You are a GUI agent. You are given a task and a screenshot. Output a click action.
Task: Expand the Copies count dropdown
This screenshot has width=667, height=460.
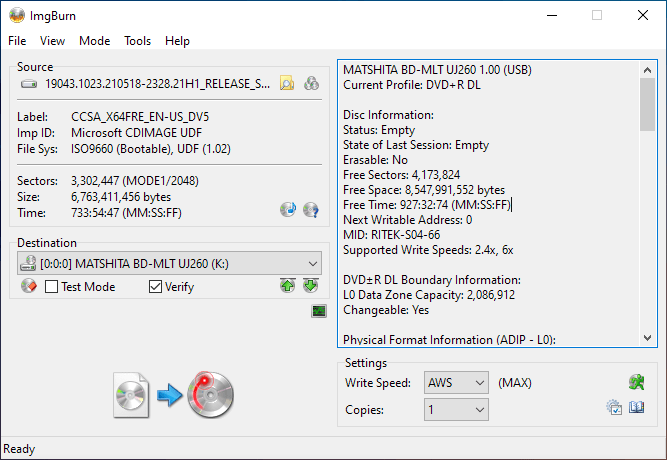click(456, 409)
